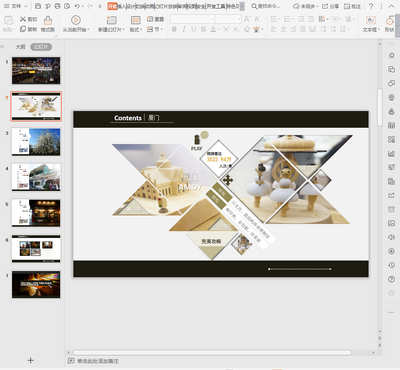
Task: Click the New Slide (新建幻灯片) icon
Action: pos(111,20)
